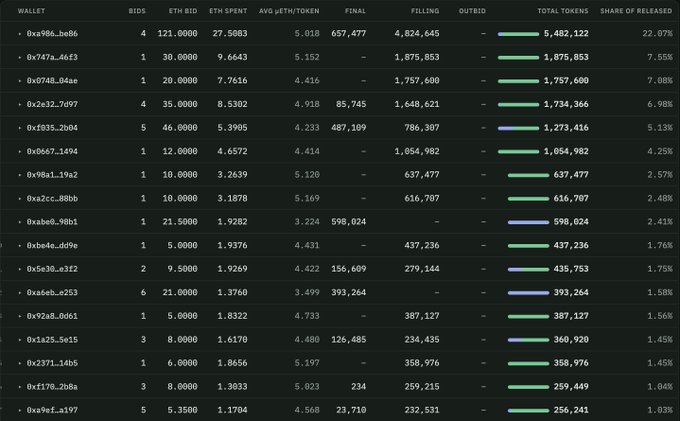
Task: Sort by the FILLING column header
Action: [425, 11]
